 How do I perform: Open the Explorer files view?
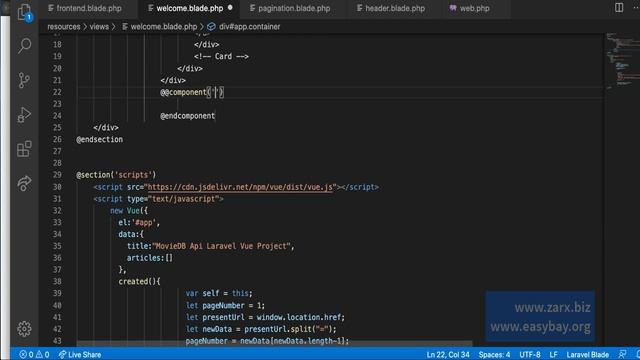24,12
